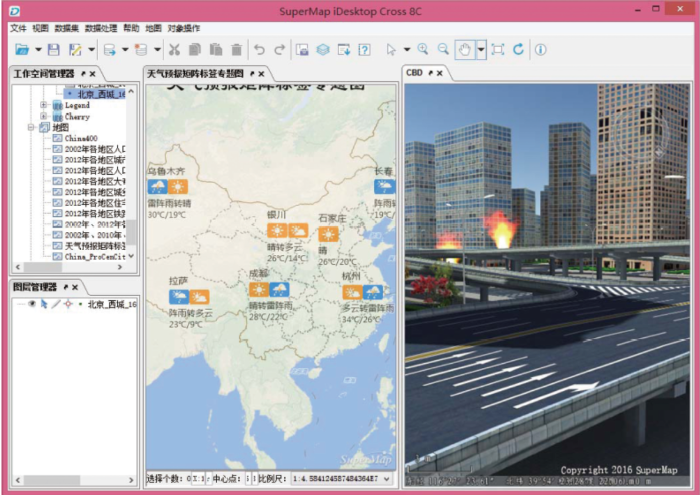700x495 pixels.
Task: Save the workspace with the floppy icon
Action: tap(54, 50)
